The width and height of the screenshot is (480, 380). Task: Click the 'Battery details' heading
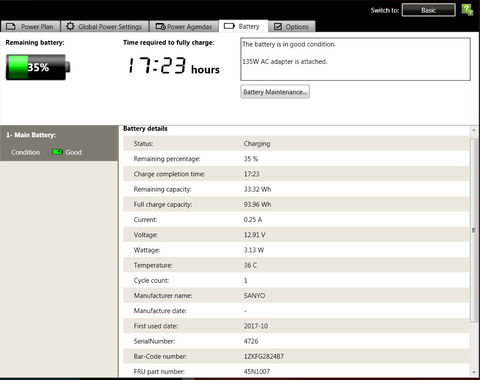click(x=145, y=129)
